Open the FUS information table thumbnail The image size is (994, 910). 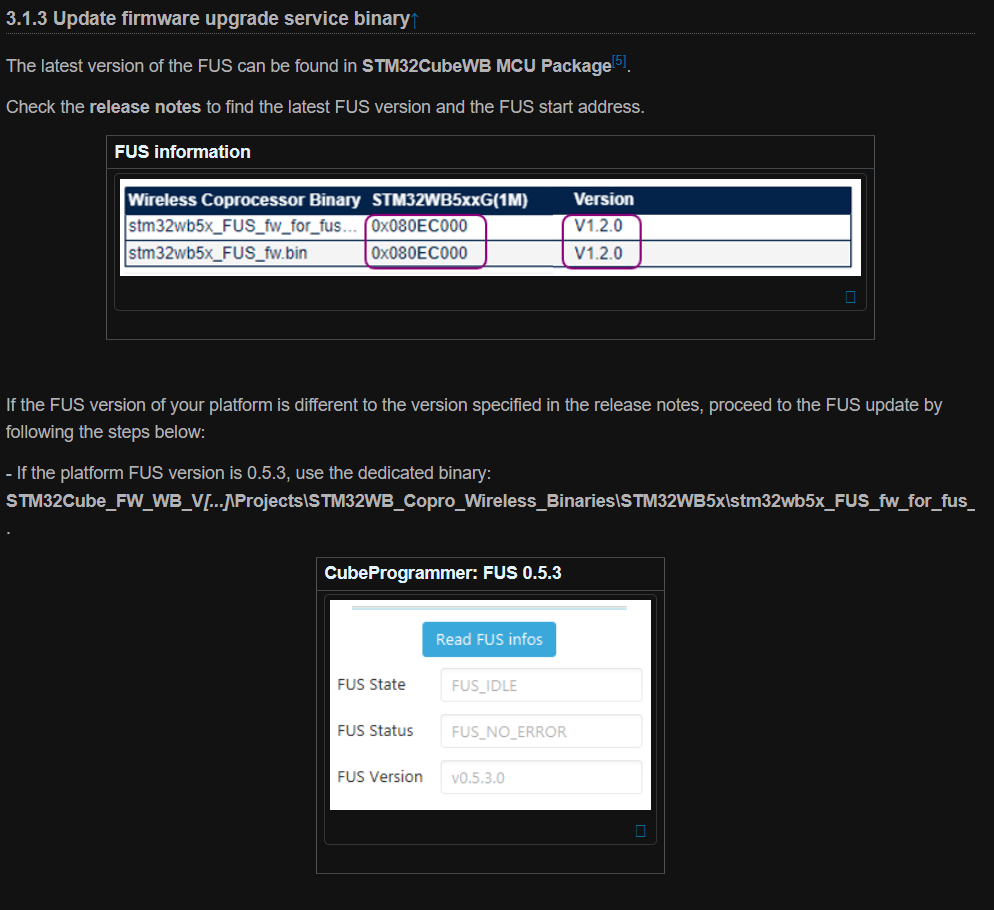[x=490, y=227]
